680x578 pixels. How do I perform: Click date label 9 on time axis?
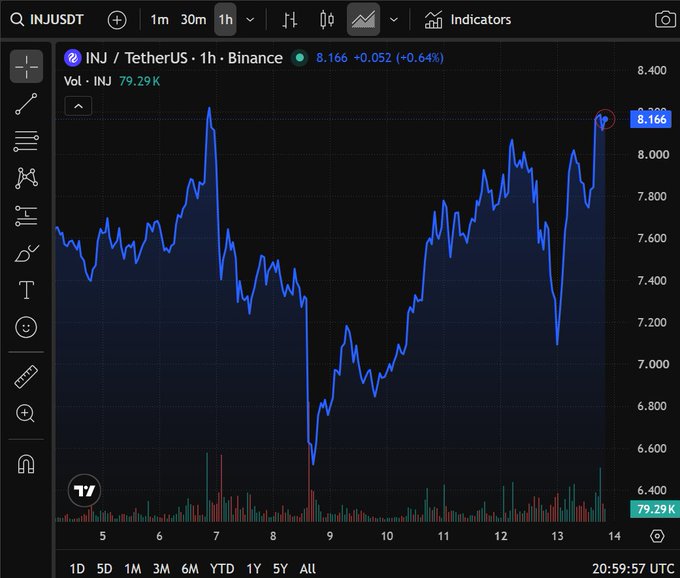tap(330, 536)
